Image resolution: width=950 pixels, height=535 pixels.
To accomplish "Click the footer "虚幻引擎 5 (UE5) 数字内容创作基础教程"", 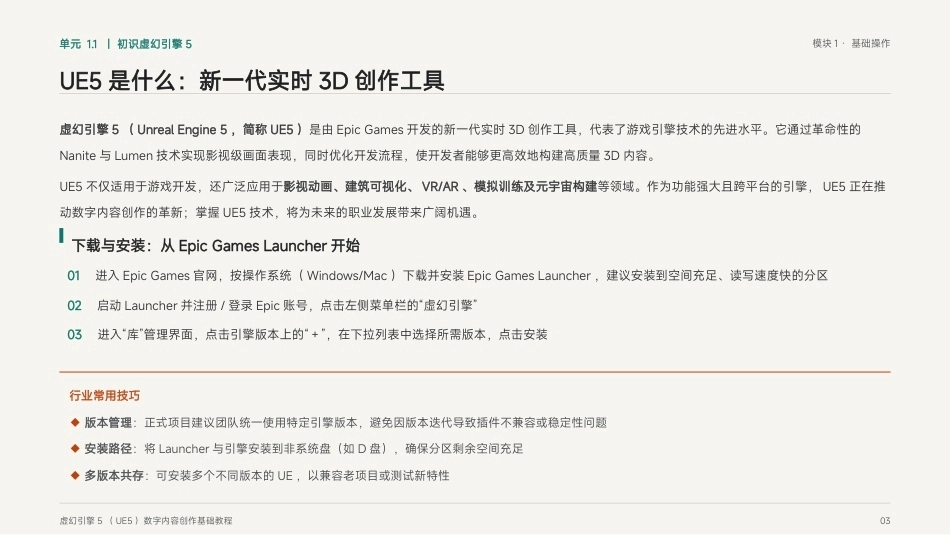I will click(146, 520).
